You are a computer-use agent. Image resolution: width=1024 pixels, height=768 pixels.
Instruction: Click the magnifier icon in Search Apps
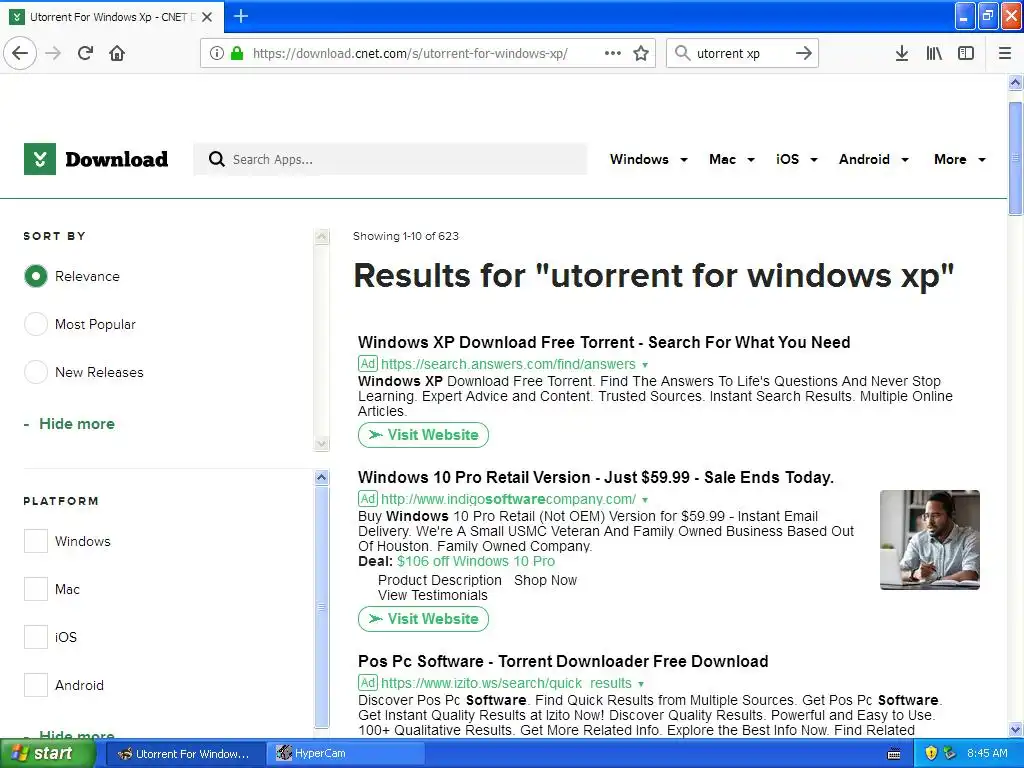pos(216,159)
